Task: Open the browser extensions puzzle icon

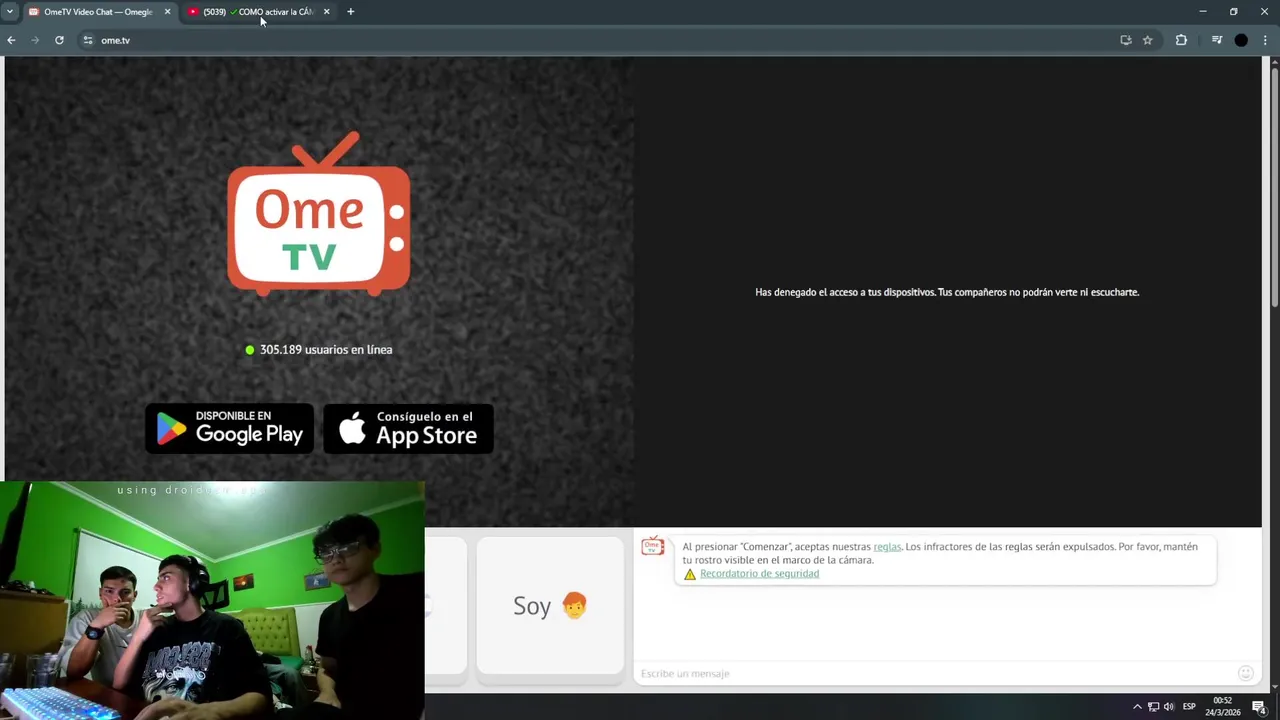Action: (x=1181, y=40)
